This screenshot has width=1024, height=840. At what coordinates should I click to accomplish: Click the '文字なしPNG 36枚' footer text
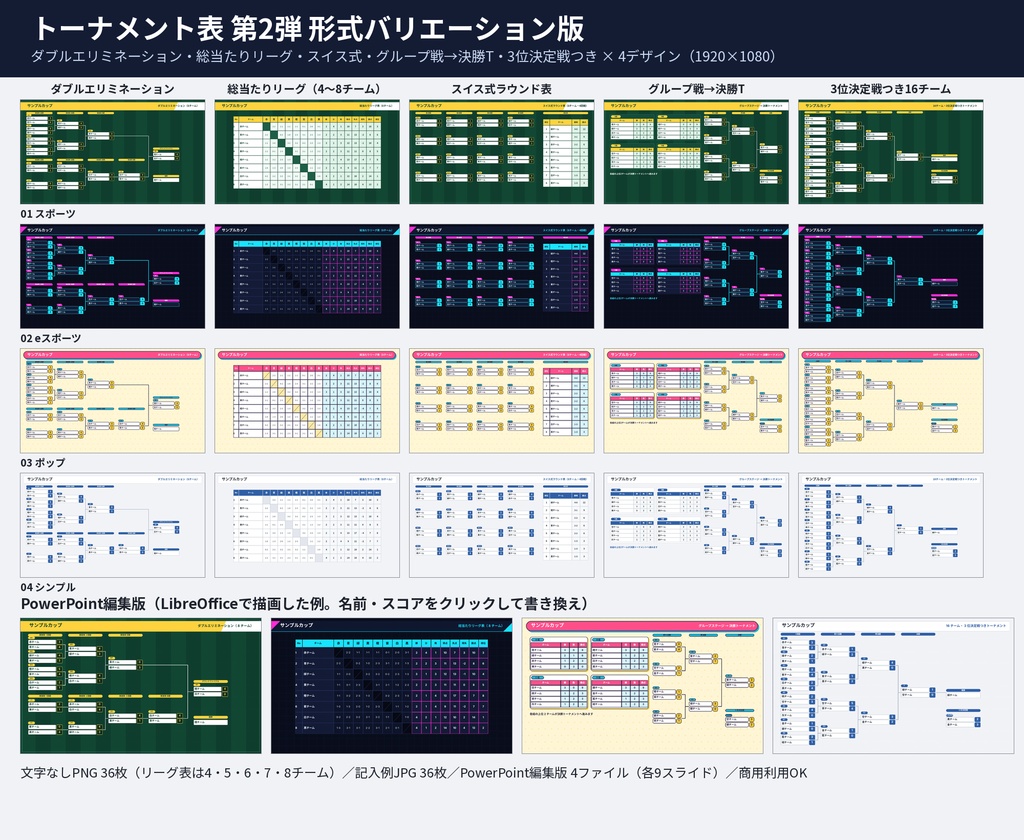click(x=74, y=773)
